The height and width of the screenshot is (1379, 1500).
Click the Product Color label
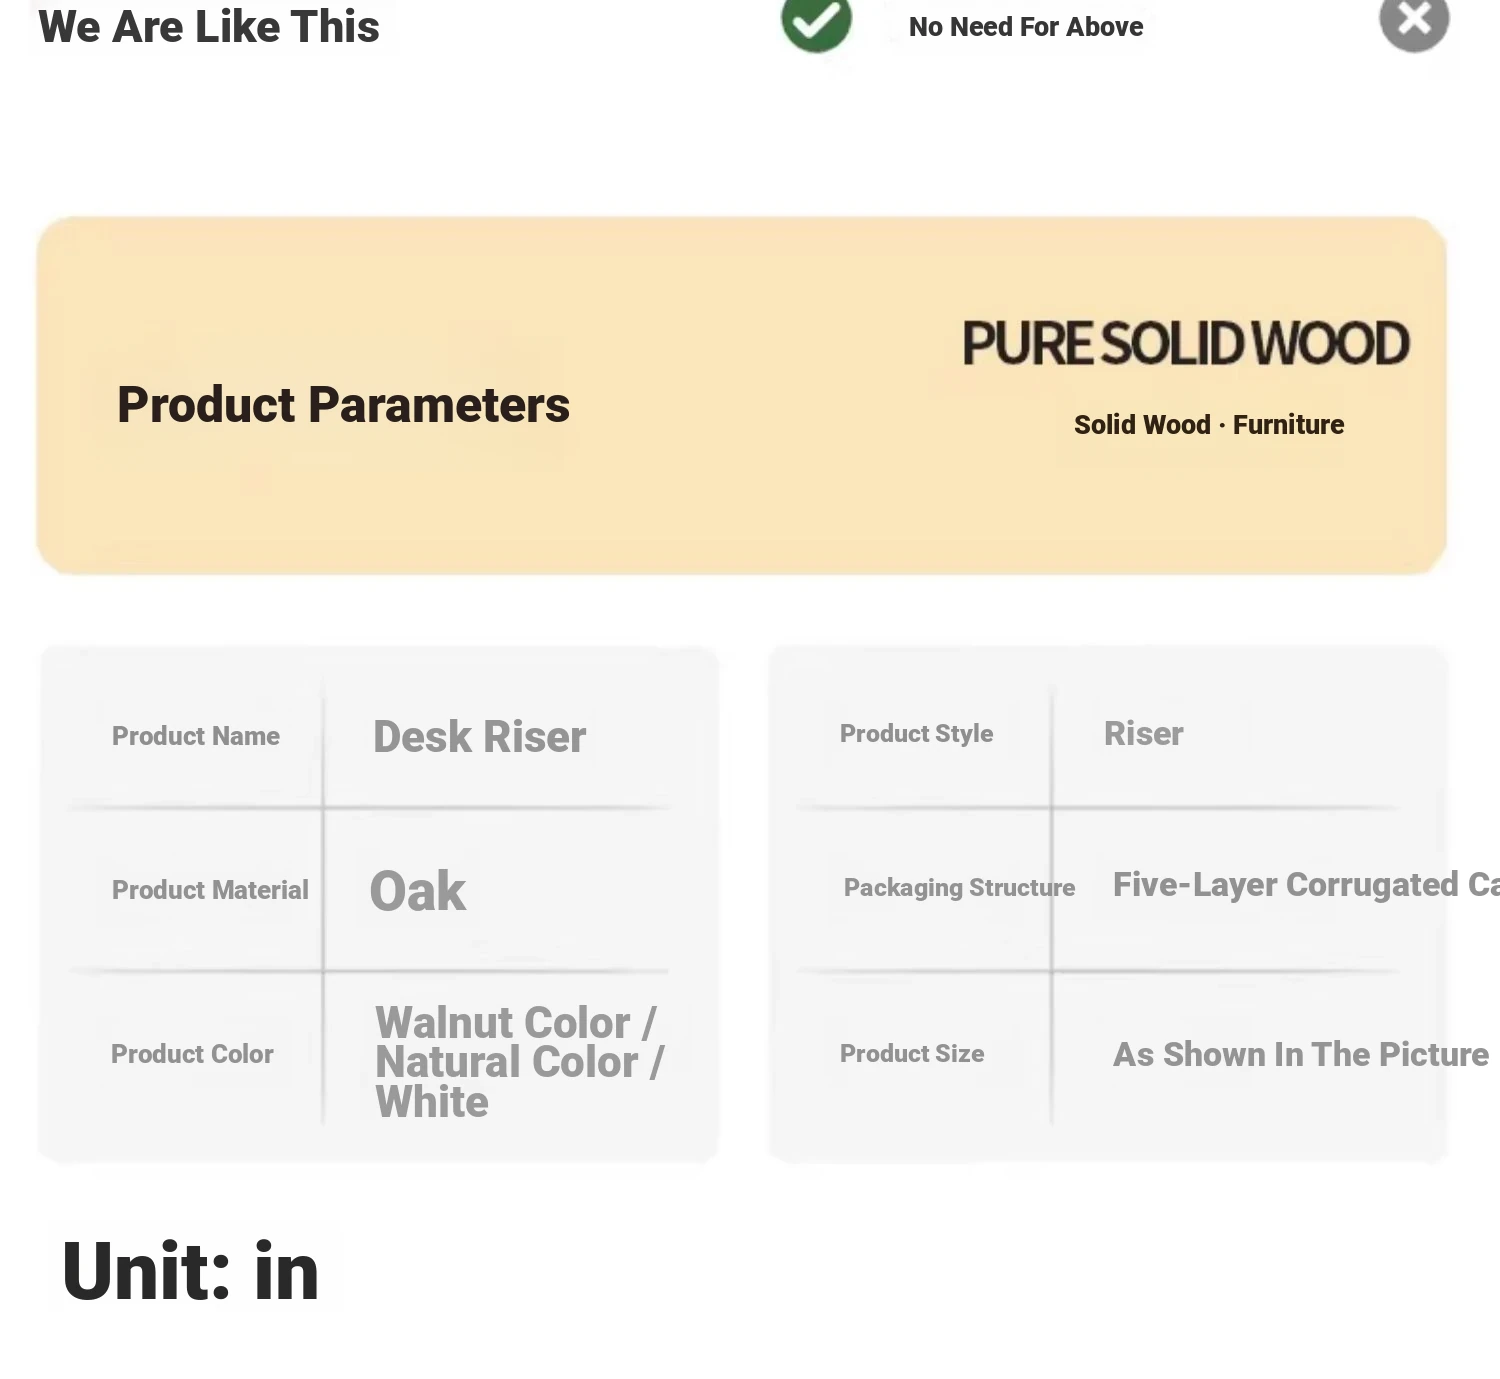click(x=192, y=1054)
